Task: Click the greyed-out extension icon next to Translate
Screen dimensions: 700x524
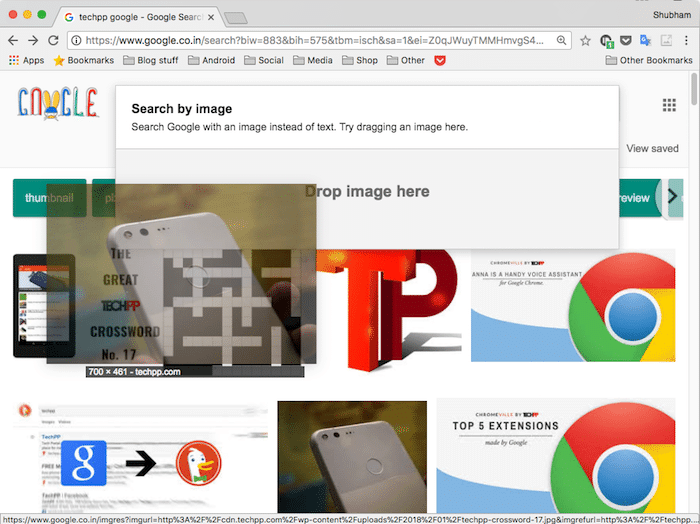Action: (x=666, y=41)
